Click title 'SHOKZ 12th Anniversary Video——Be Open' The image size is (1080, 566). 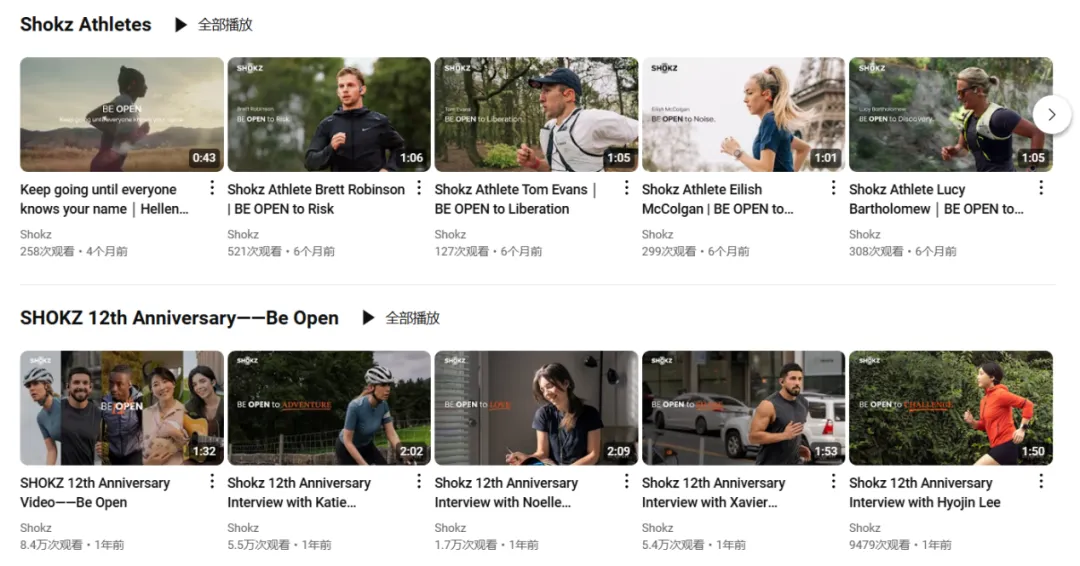click(x=95, y=492)
